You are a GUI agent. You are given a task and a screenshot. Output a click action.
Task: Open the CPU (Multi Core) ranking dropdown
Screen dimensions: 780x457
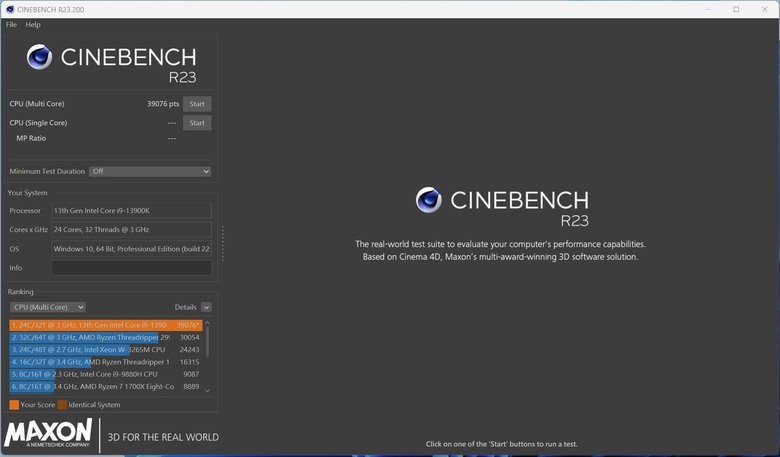[48, 307]
